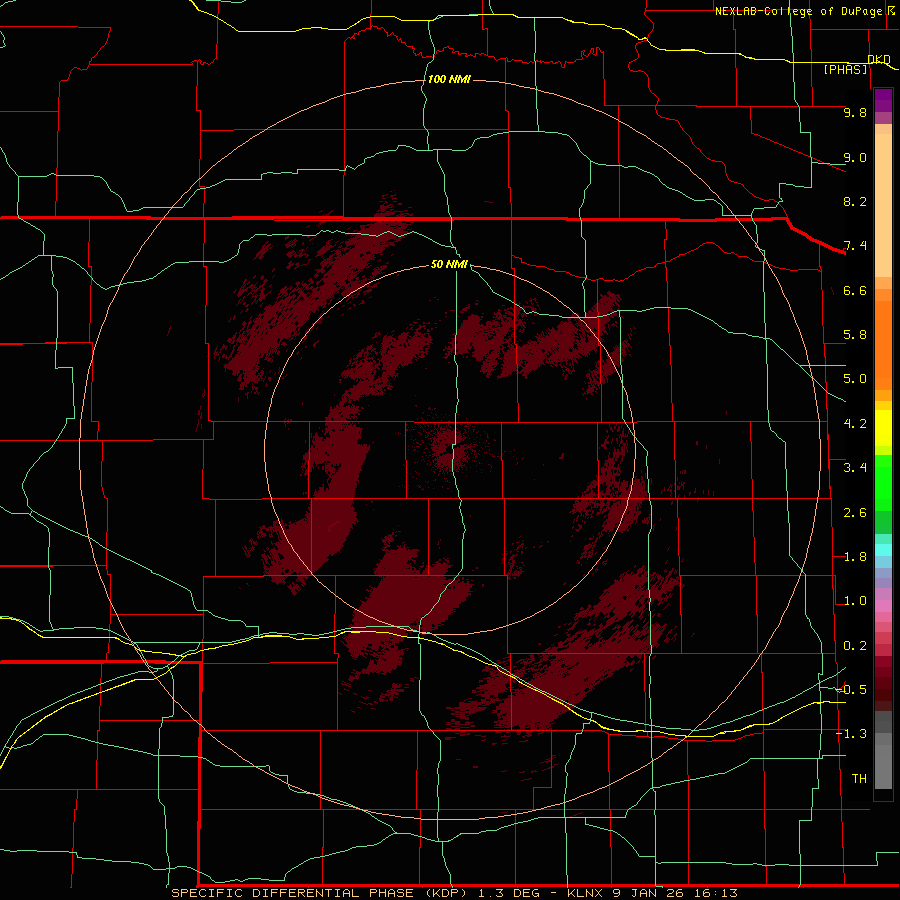The height and width of the screenshot is (900, 900).
Task: Click the "7.4" value on the color scale
Action: [855, 246]
